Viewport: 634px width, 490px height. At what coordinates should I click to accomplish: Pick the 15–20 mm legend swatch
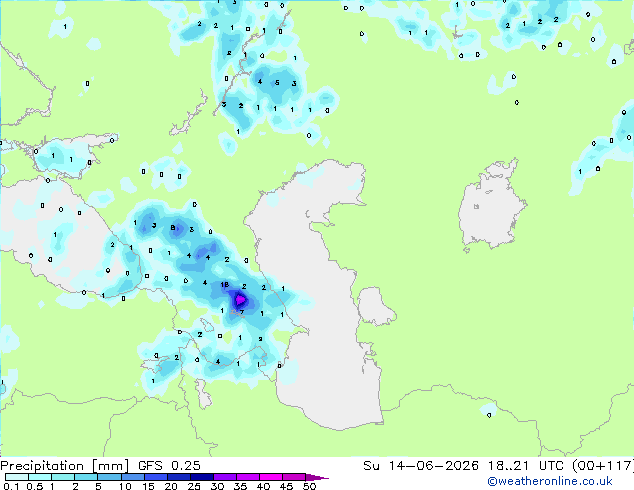point(155,477)
